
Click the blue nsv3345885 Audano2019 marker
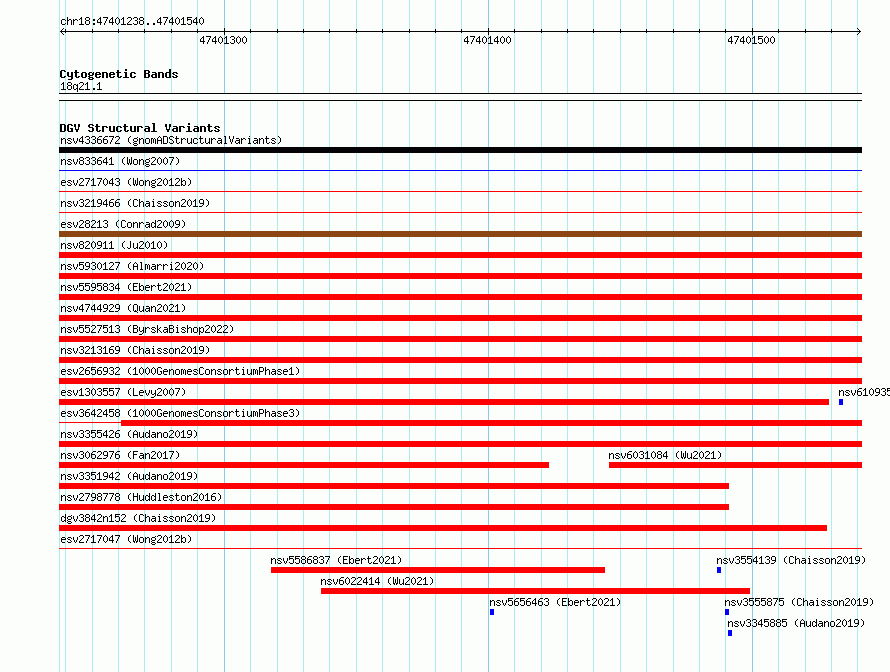click(x=730, y=633)
